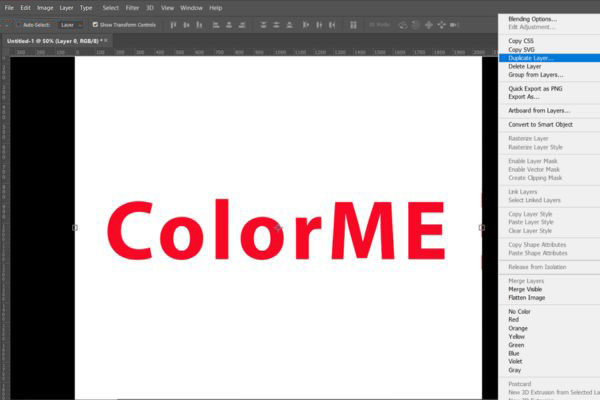The width and height of the screenshot is (600, 400).
Task: Choose Duplicate Layer in context menu
Action: (x=549, y=58)
